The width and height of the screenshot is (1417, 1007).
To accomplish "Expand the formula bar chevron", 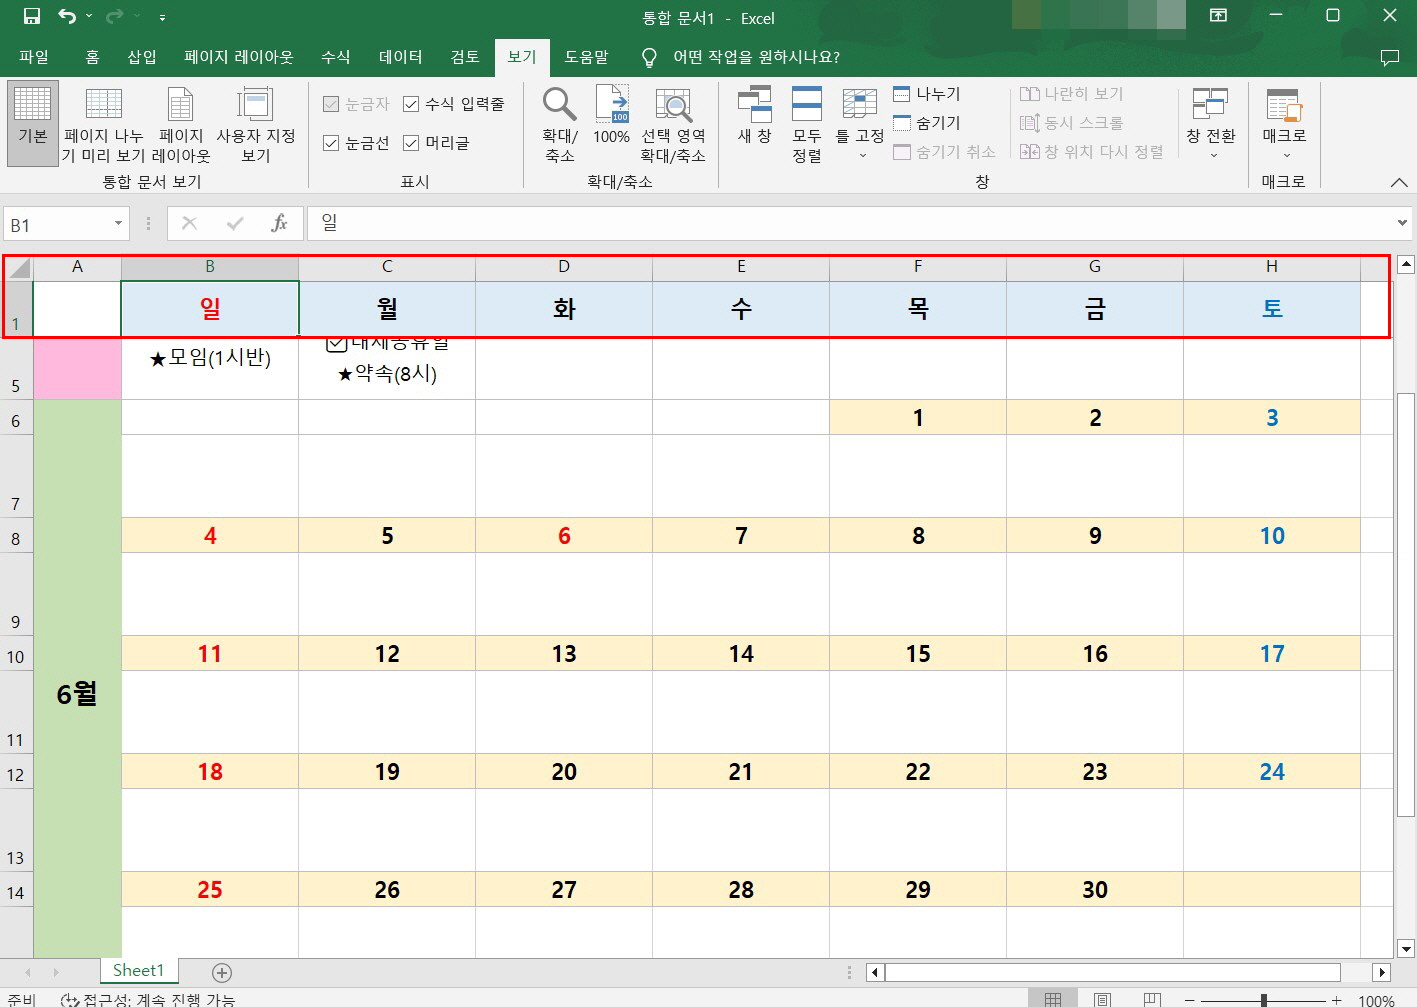I will [x=1402, y=223].
